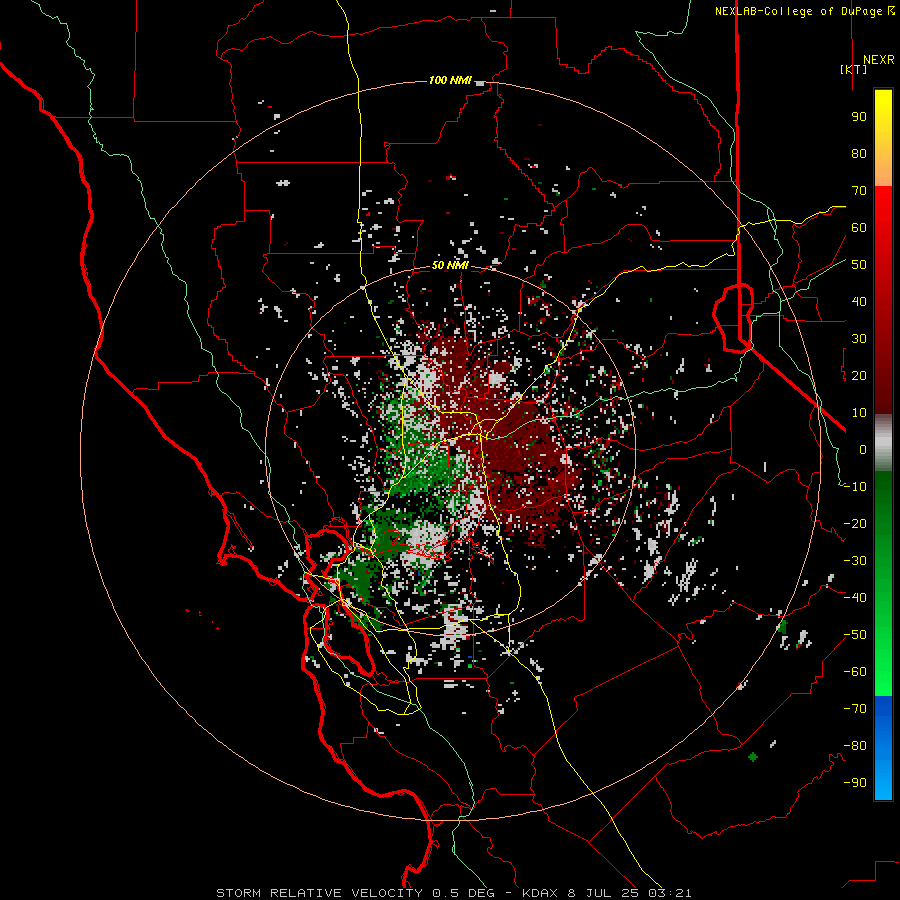
Task: Click the 10 value on the velocity scale
Action: [x=859, y=413]
